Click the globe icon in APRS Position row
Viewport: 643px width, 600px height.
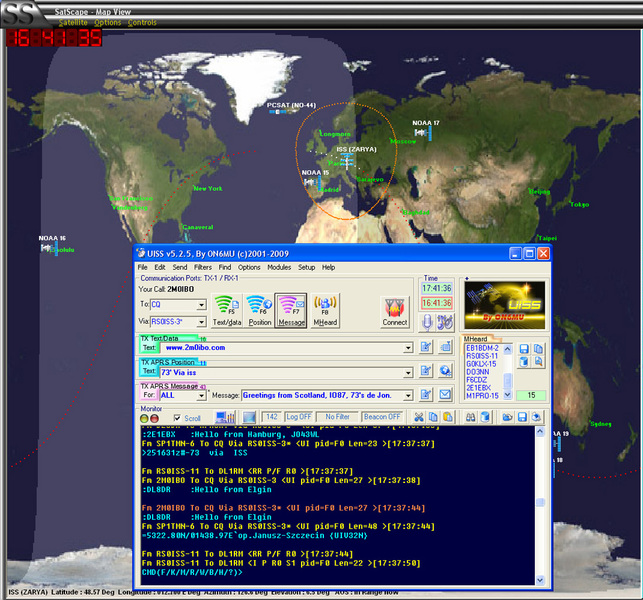445,371
